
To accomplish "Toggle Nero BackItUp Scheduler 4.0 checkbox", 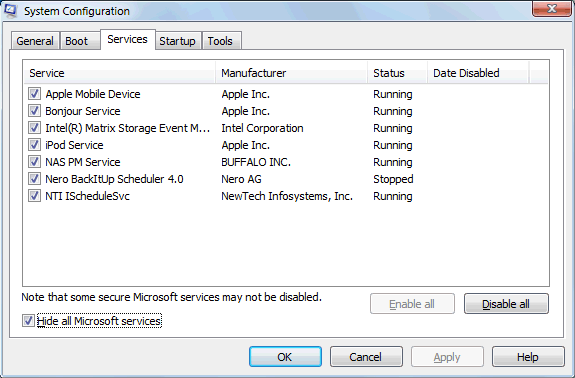I will pos(34,179).
